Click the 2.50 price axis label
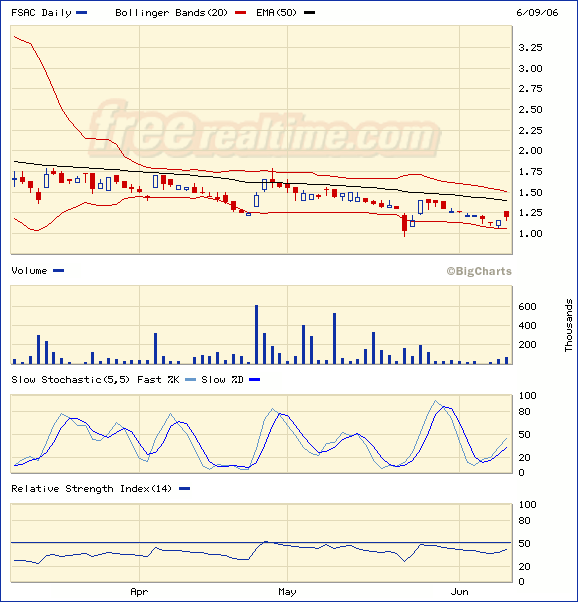This screenshot has width=578, height=602. pos(530,109)
